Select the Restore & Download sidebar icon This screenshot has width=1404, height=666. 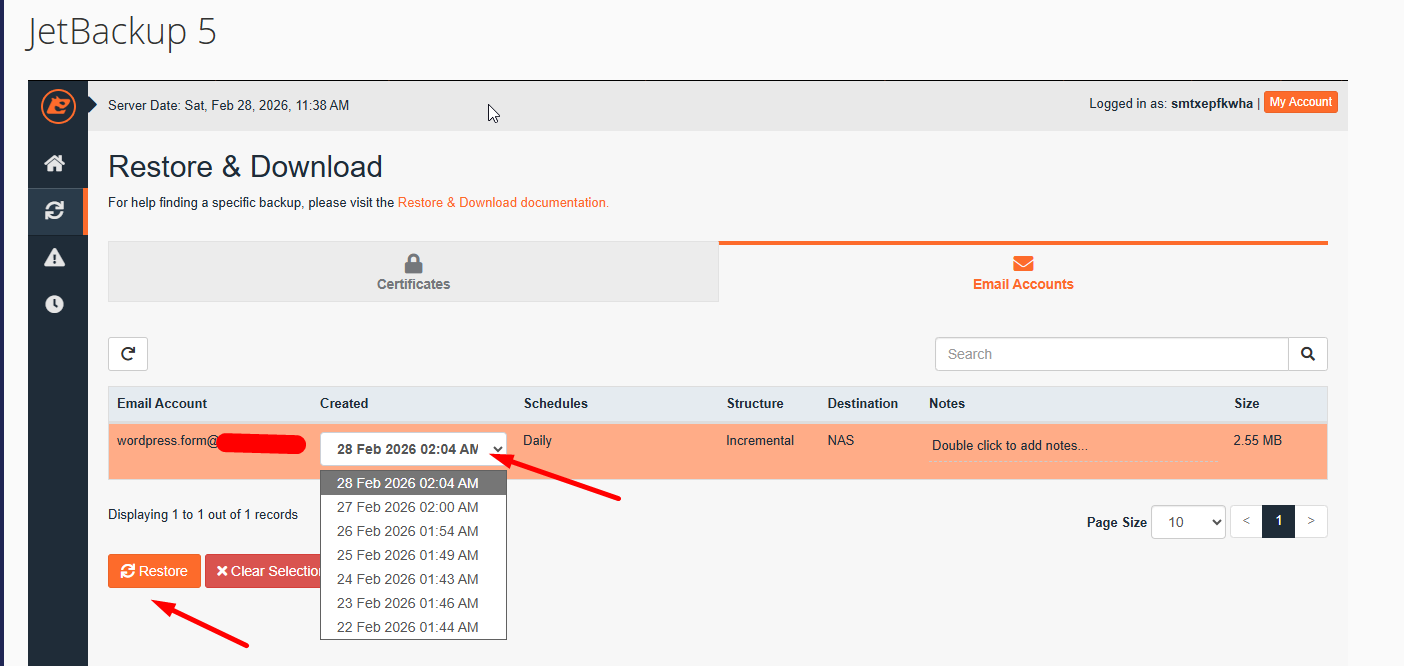tap(55, 210)
